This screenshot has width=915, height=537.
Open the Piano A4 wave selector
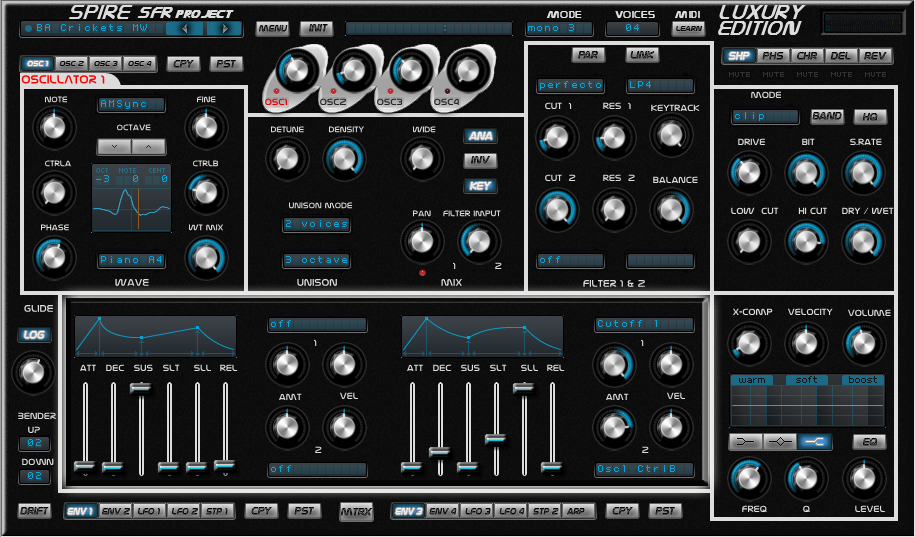(x=131, y=260)
